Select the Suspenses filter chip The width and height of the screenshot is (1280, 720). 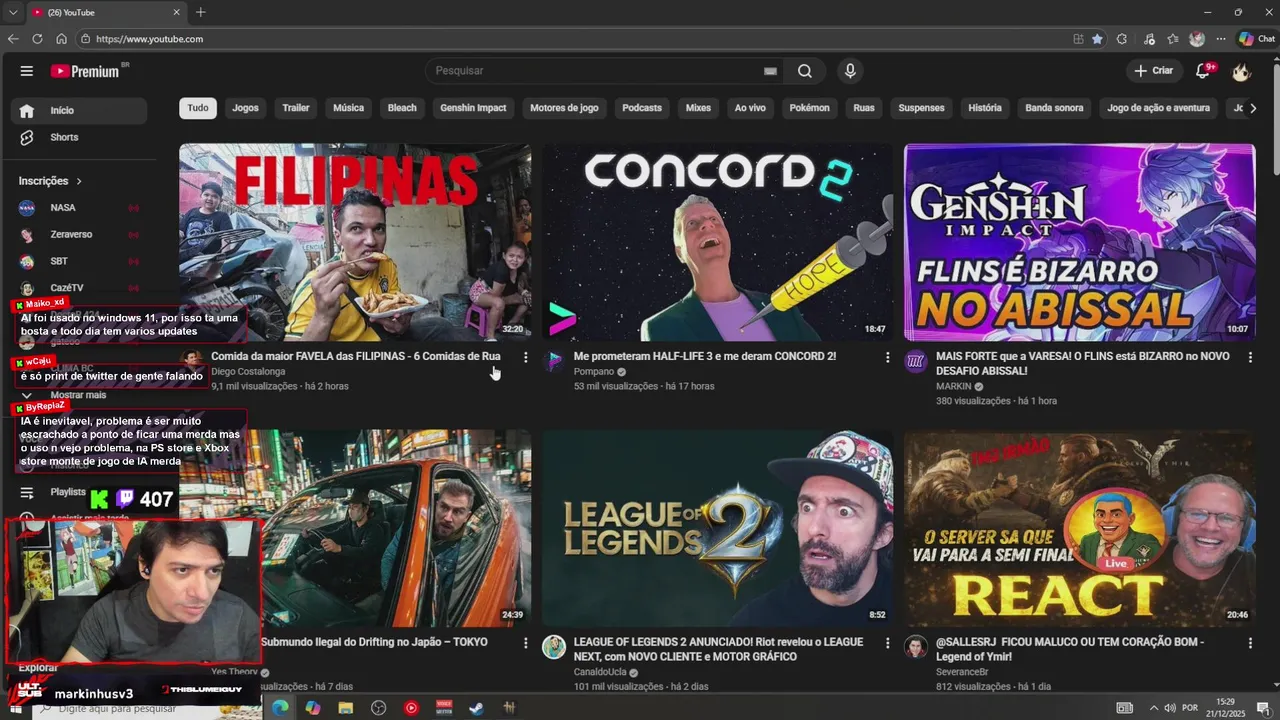tap(921, 108)
